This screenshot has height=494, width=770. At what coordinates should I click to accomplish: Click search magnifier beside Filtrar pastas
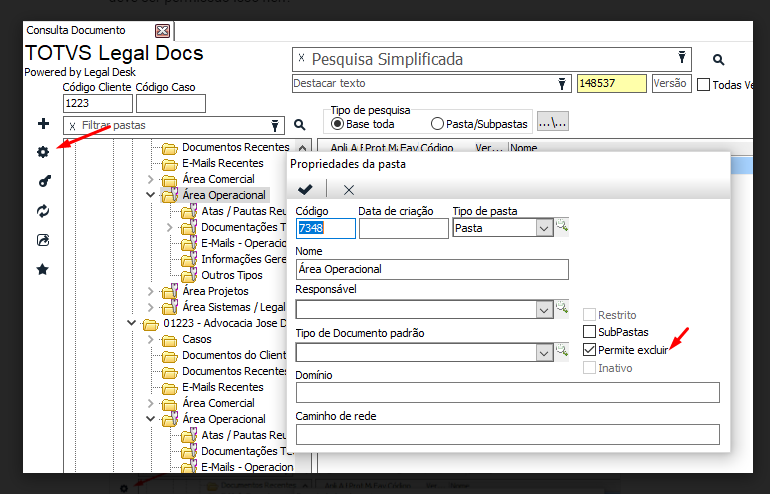coord(300,125)
